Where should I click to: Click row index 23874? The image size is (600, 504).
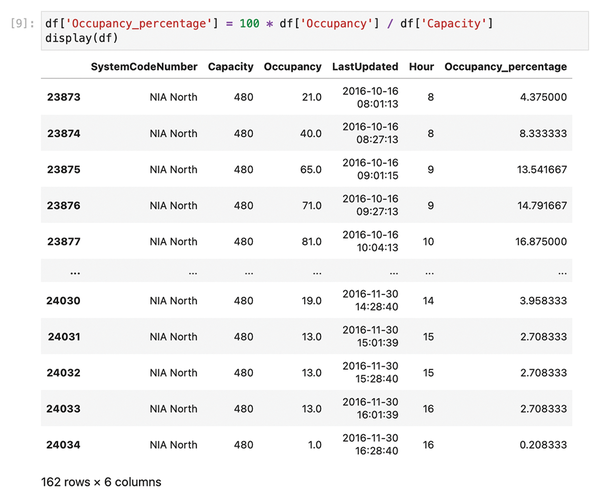64,134
